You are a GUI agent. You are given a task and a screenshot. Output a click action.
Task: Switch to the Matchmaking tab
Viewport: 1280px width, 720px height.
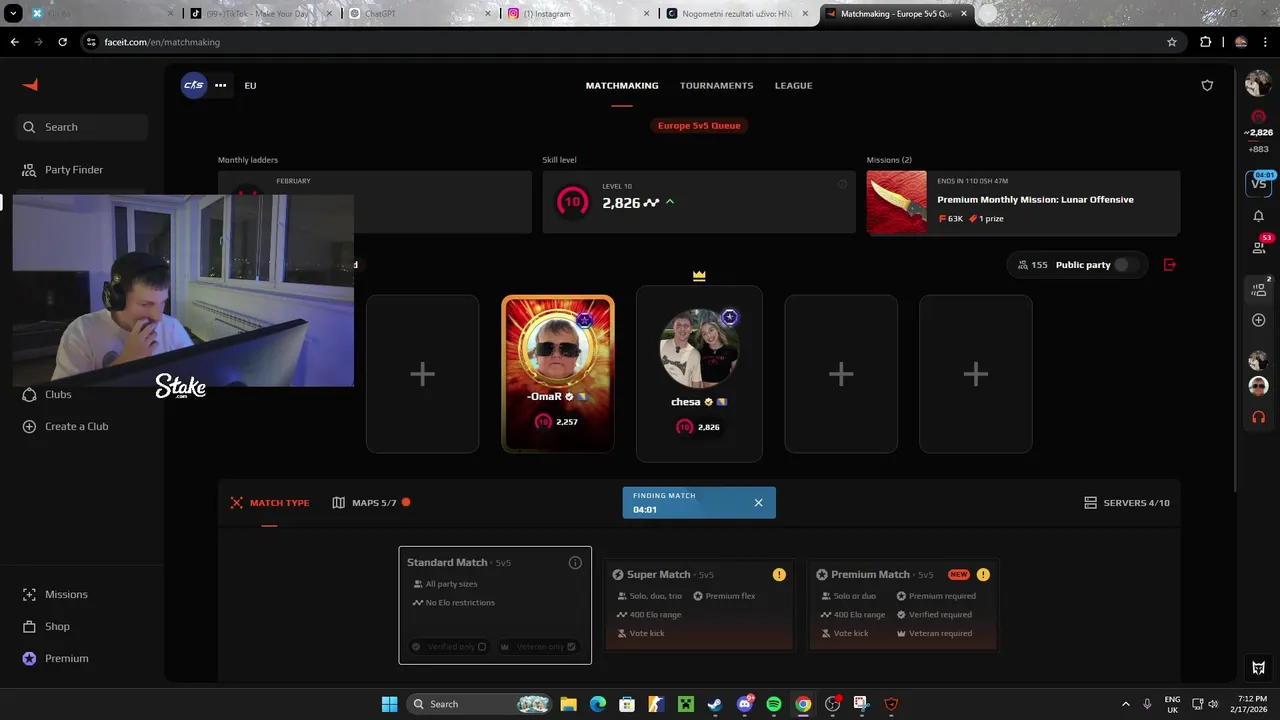(622, 85)
